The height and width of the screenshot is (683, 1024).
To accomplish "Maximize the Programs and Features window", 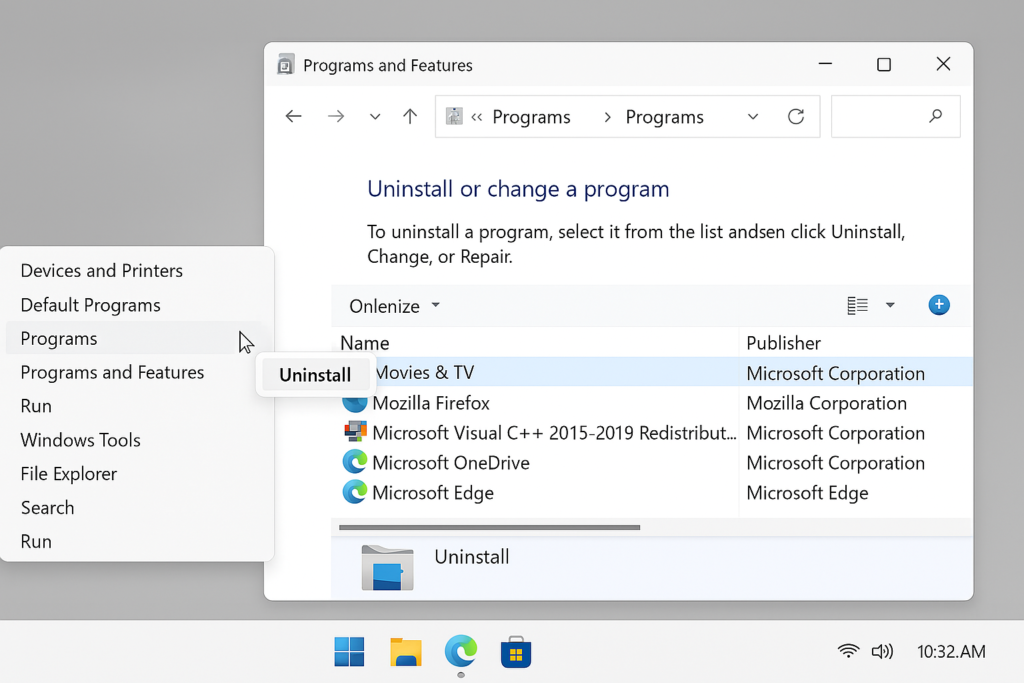I will 884,64.
